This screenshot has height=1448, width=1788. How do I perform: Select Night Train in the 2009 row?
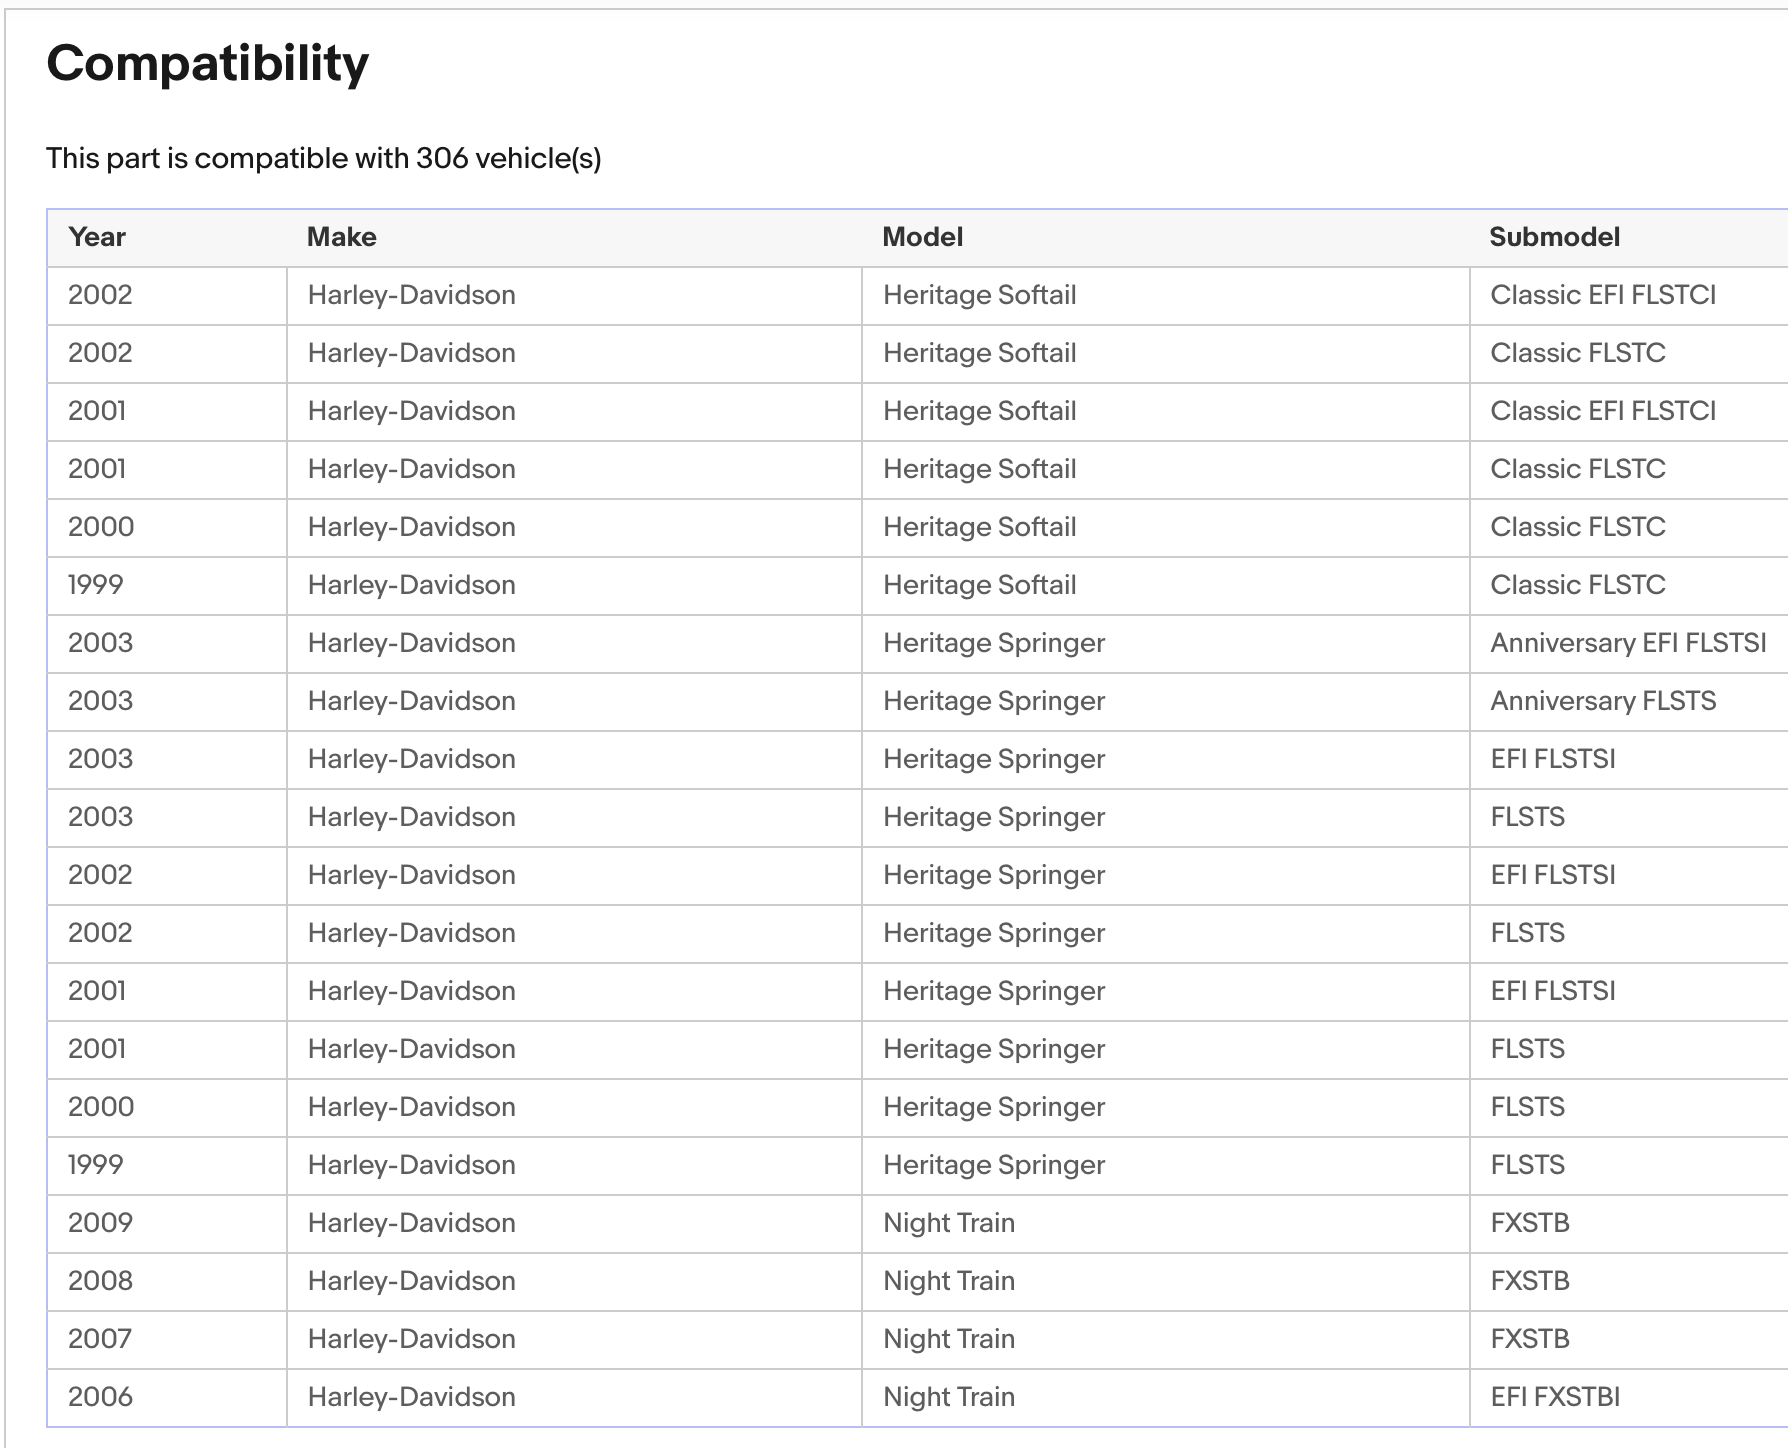coord(949,1223)
